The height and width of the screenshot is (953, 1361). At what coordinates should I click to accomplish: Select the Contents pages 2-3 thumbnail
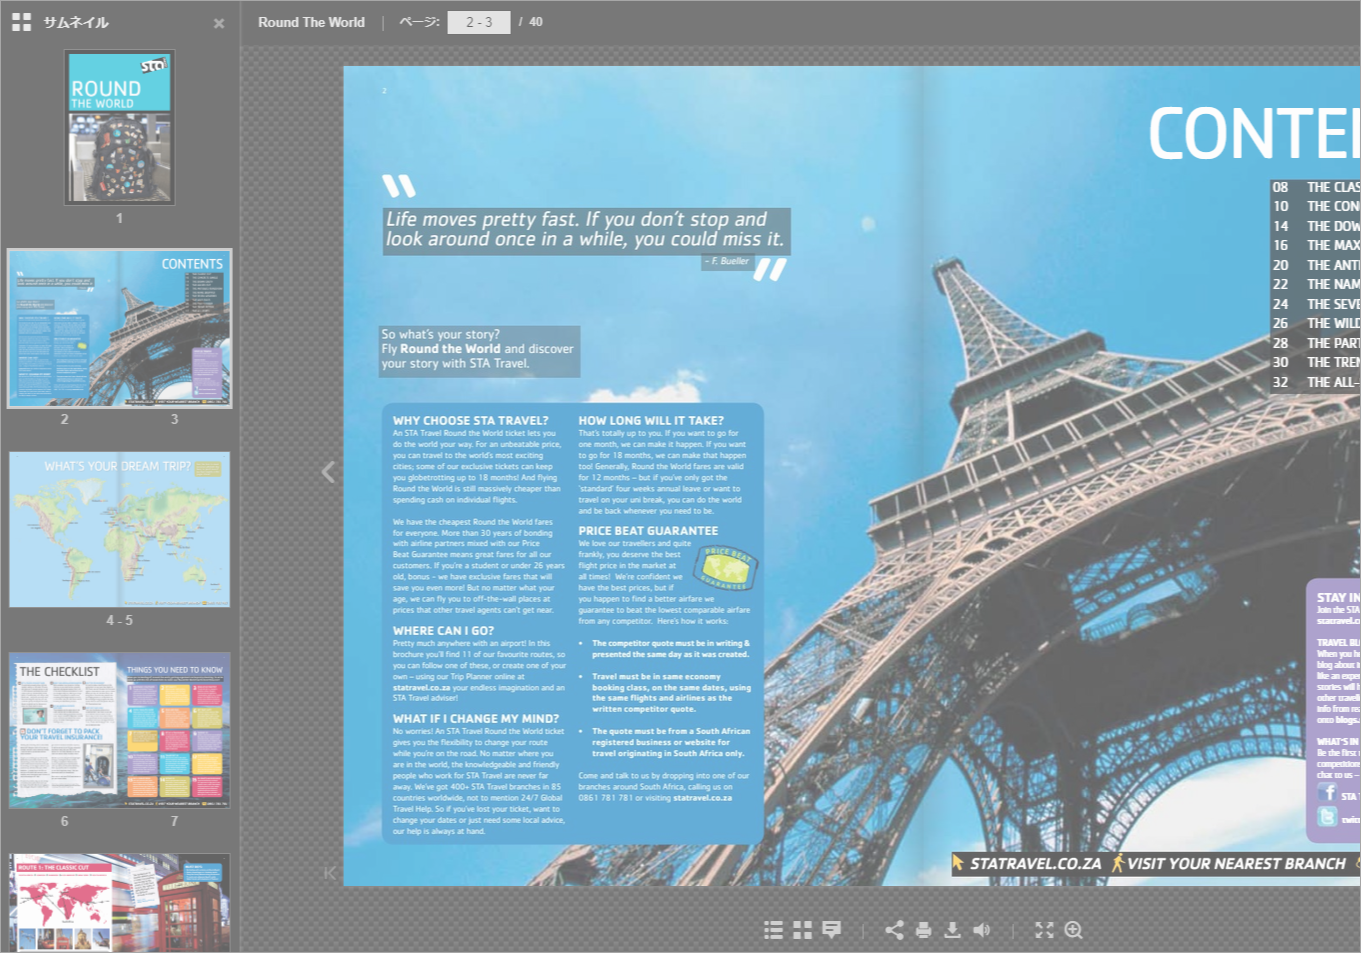click(x=120, y=328)
